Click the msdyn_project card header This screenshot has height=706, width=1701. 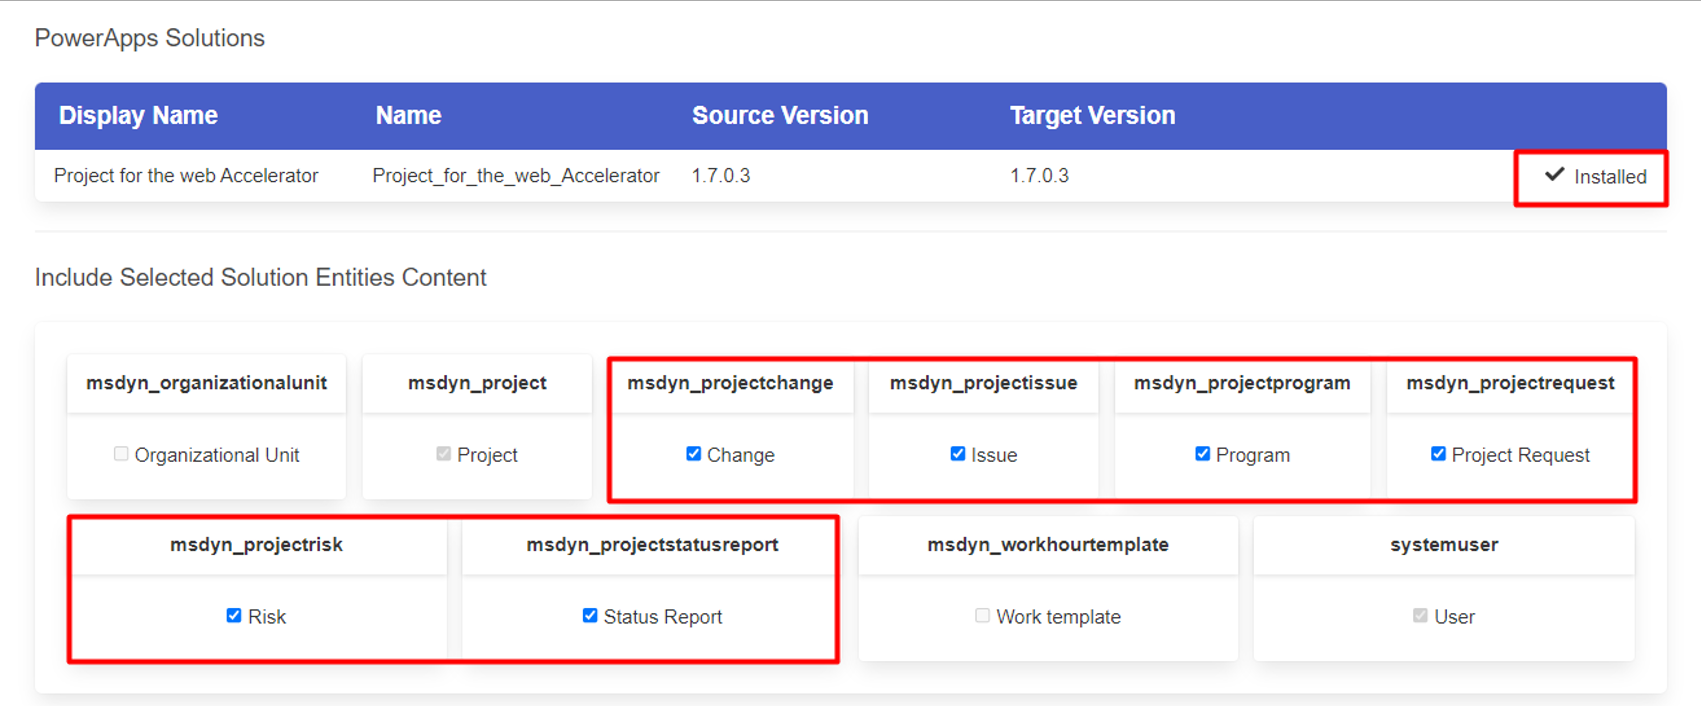[x=477, y=383]
